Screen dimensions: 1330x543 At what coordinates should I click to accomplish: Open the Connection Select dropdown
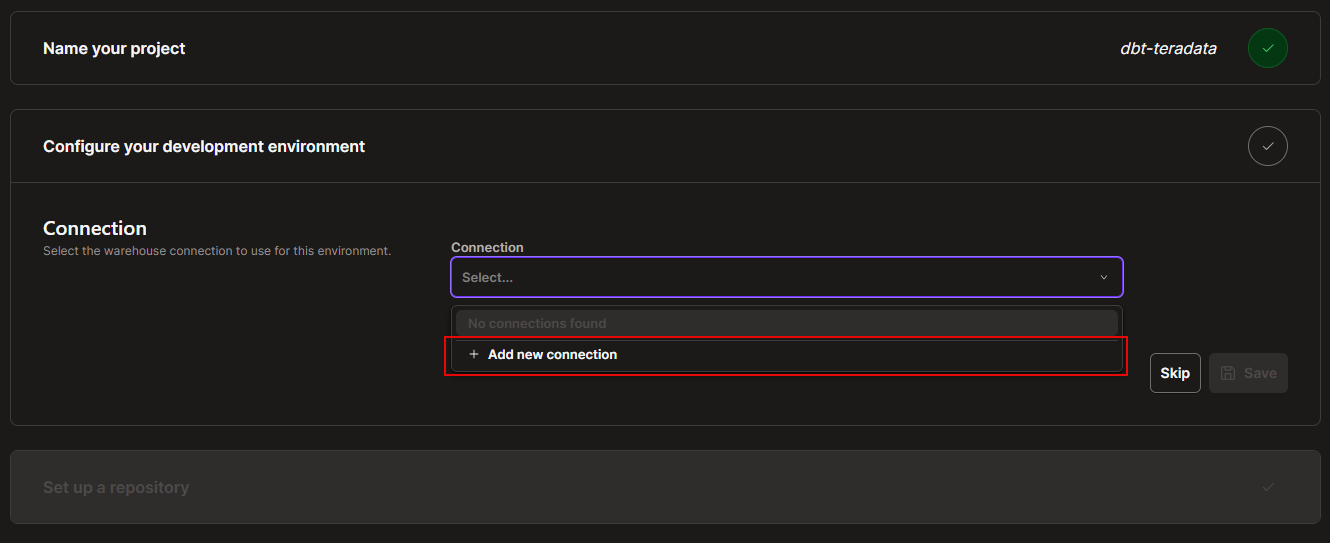tap(787, 277)
